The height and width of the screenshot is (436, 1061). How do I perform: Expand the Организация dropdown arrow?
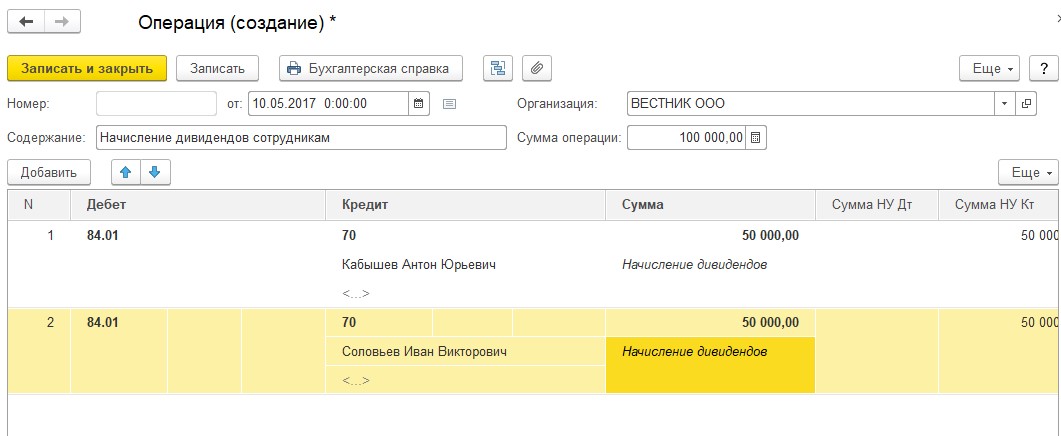coord(1004,104)
